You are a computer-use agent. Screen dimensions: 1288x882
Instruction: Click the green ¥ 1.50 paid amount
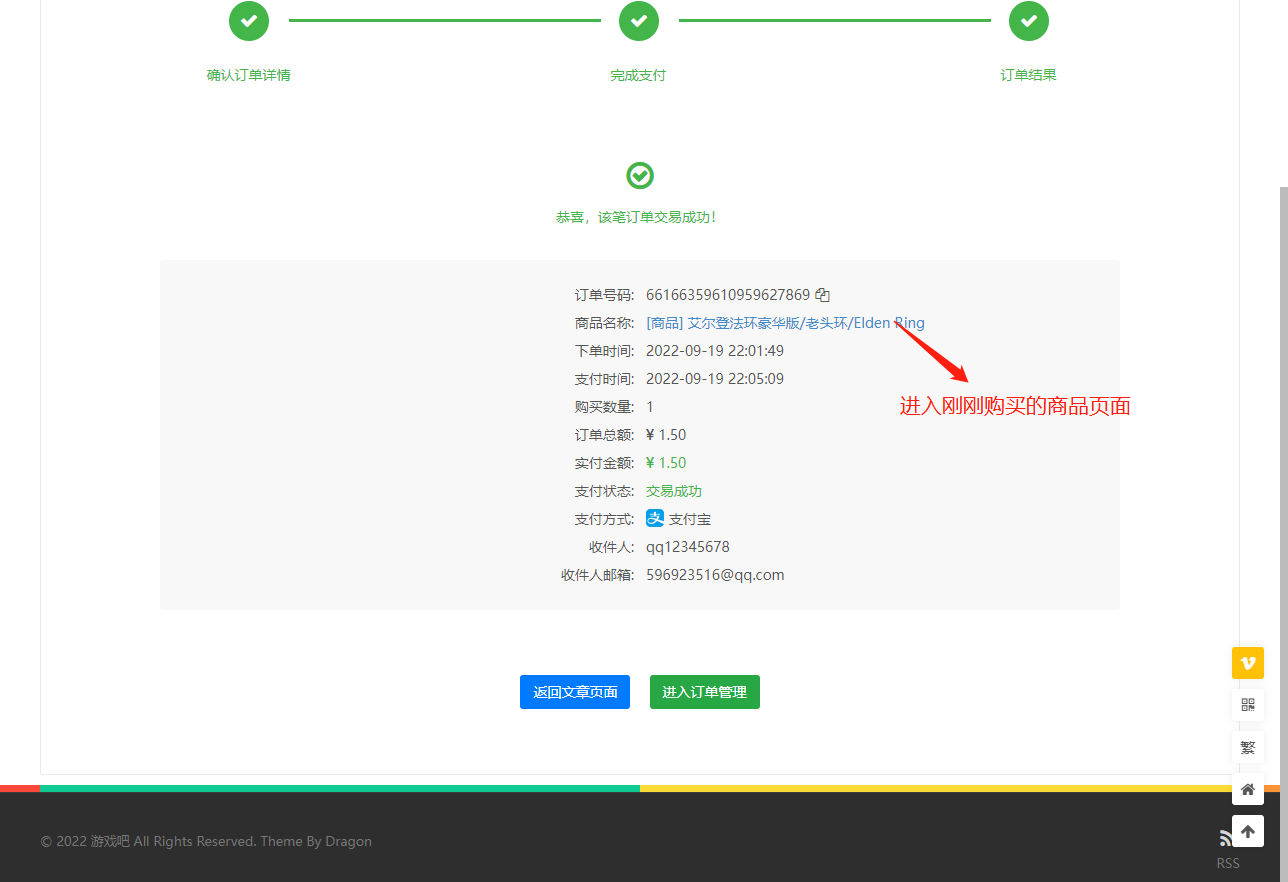666,463
